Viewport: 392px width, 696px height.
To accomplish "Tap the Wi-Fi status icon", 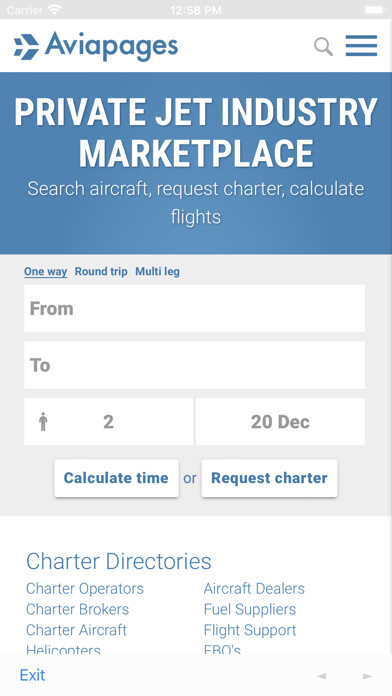I will pos(55,9).
